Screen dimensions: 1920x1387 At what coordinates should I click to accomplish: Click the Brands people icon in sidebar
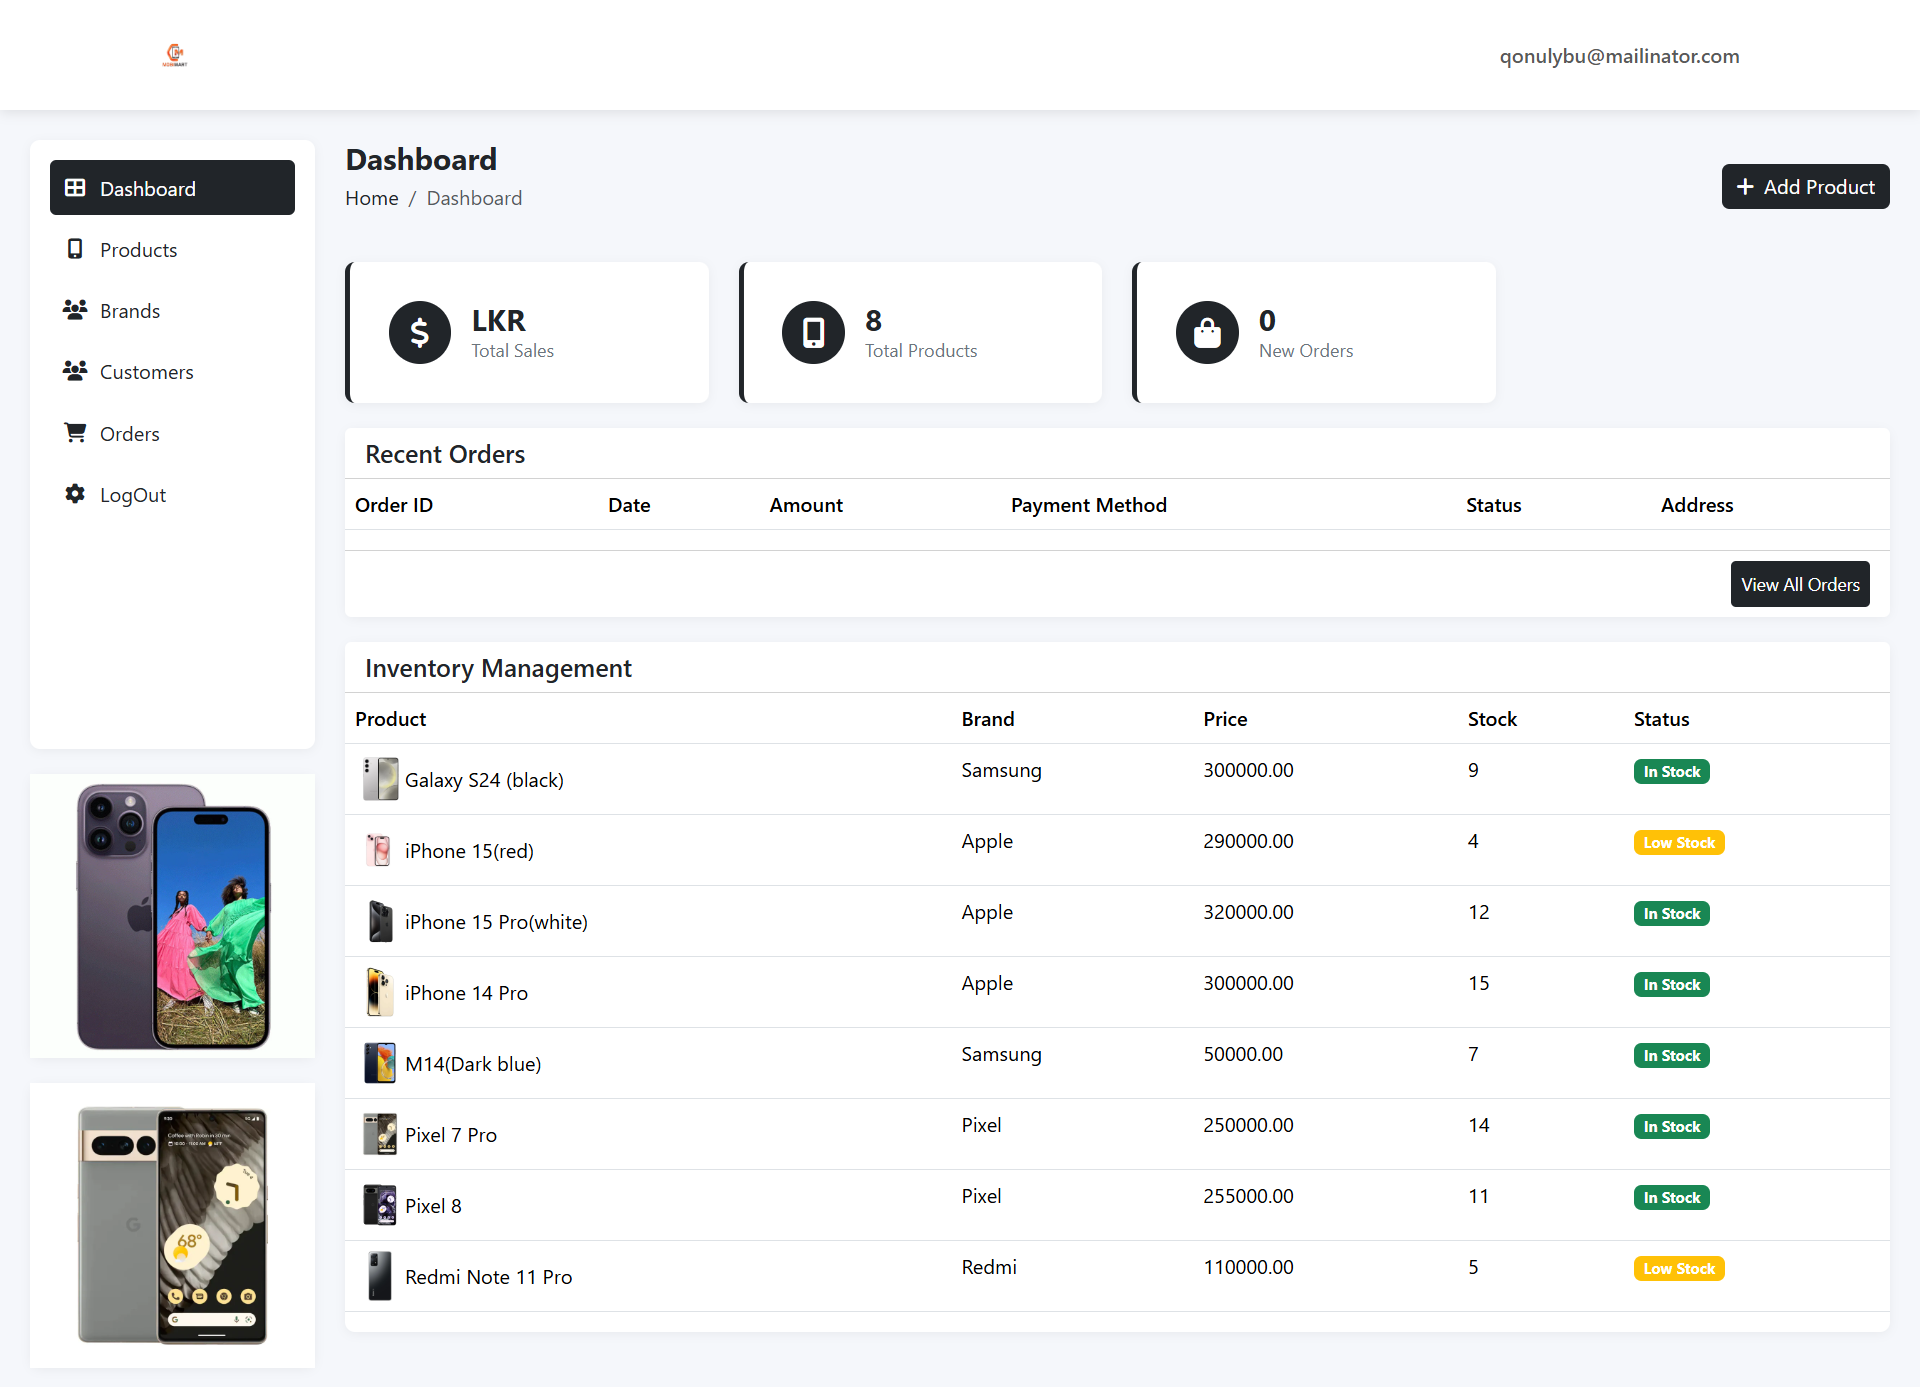tap(75, 310)
